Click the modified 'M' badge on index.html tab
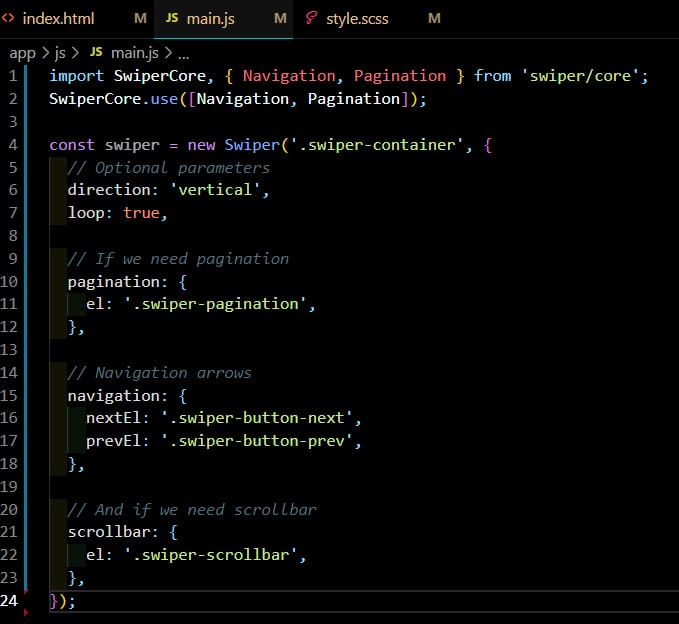 pyautogui.click(x=140, y=18)
